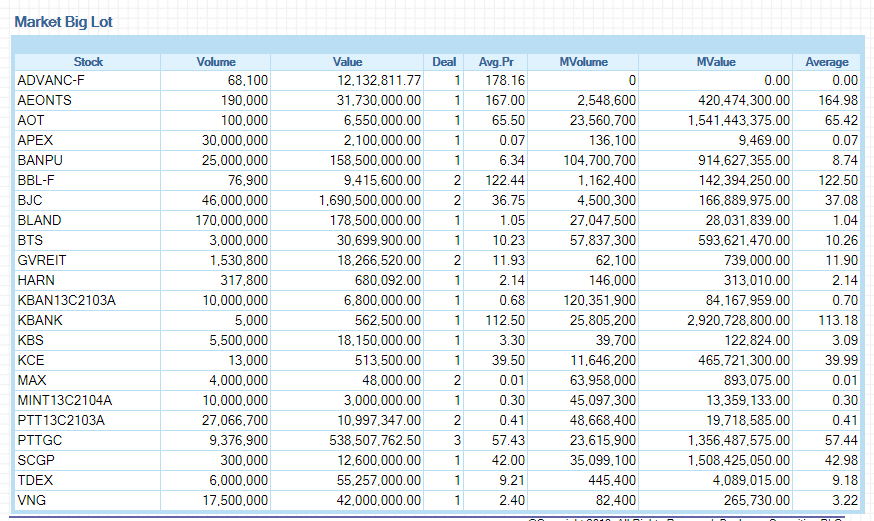The width and height of the screenshot is (874, 521).
Task: Click the Stock column header
Action: 88,62
